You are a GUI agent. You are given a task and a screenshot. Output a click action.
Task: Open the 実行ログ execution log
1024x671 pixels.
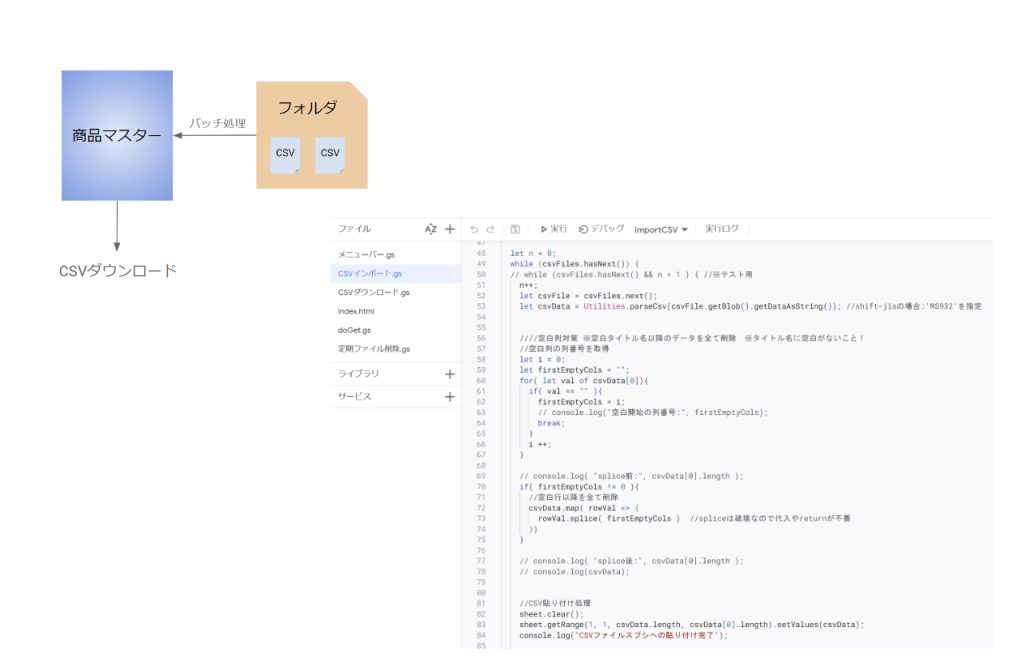[722, 229]
